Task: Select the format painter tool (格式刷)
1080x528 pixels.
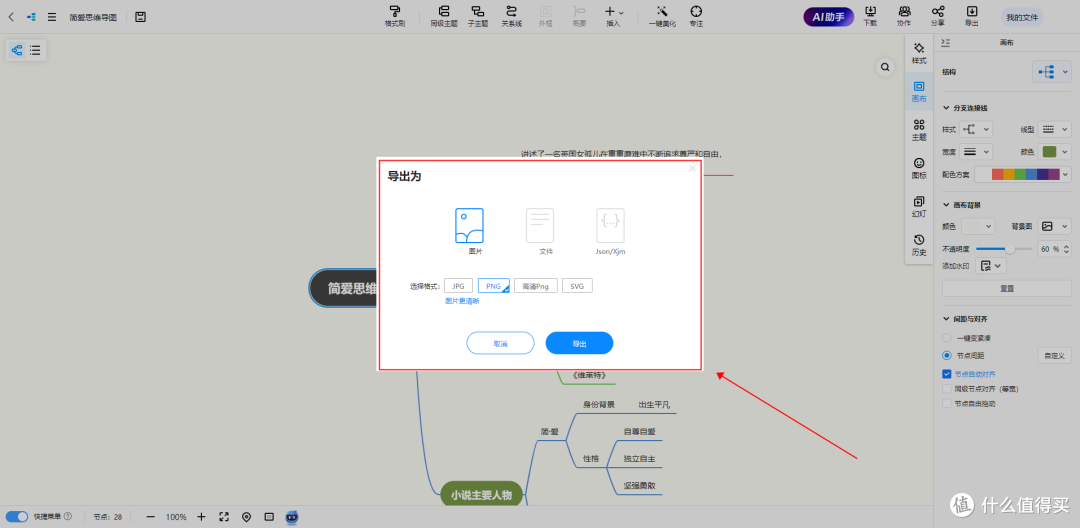Action: coord(395,16)
